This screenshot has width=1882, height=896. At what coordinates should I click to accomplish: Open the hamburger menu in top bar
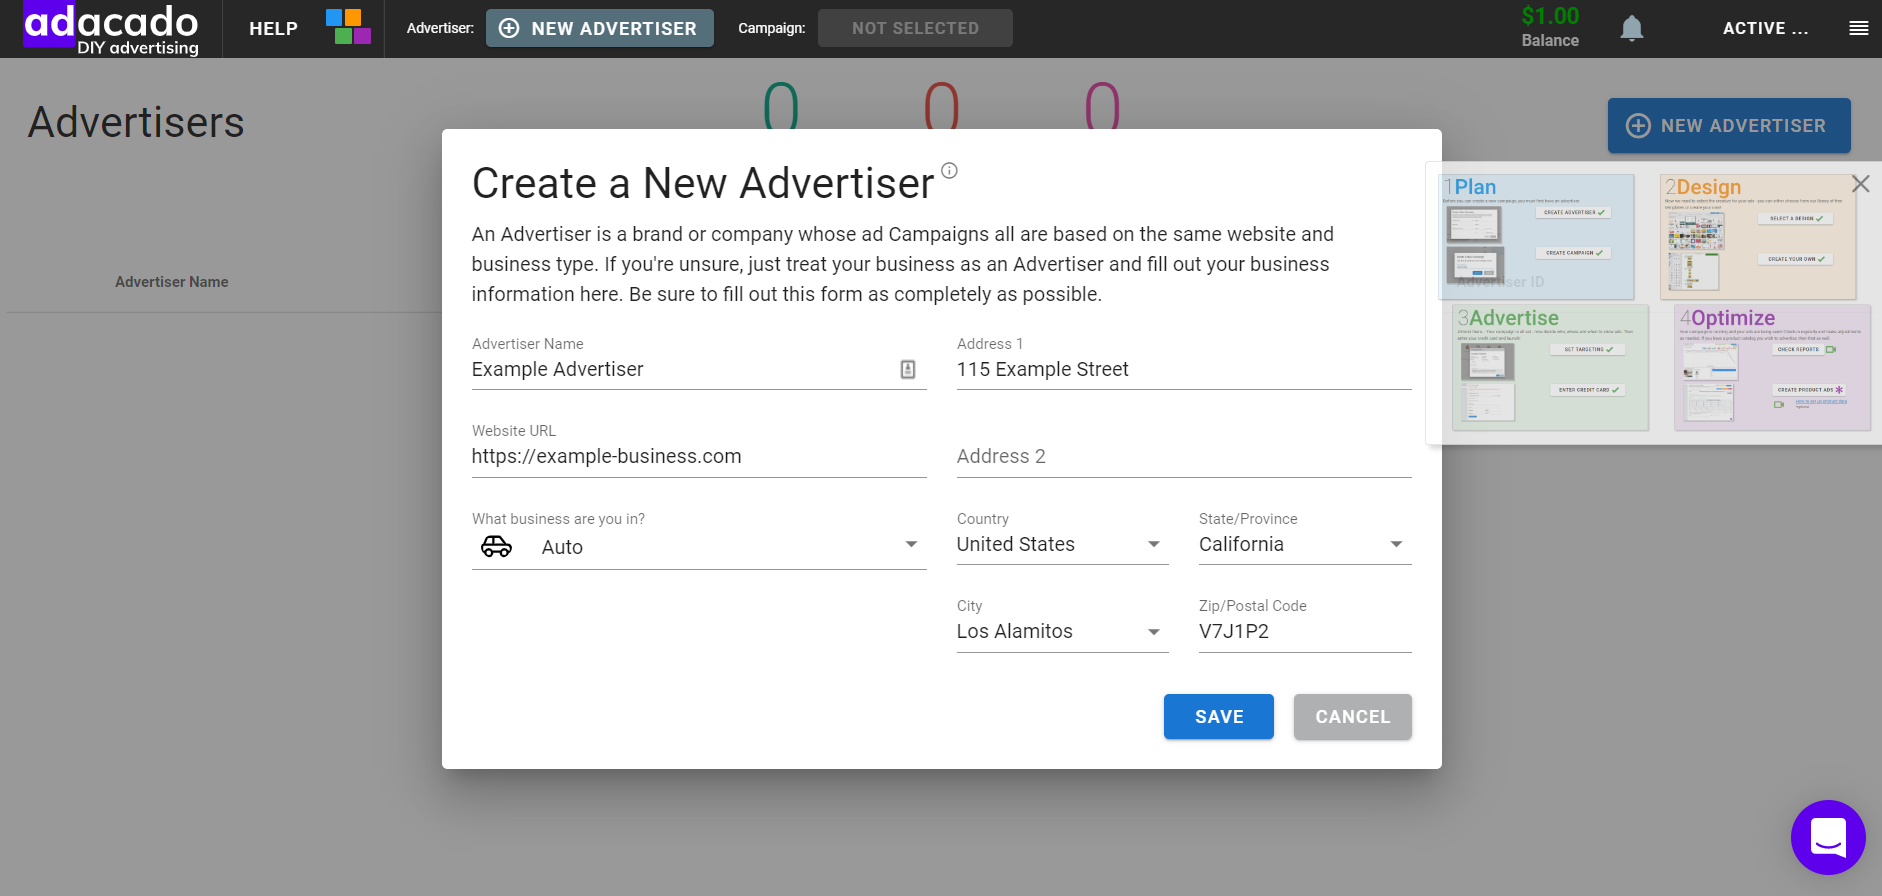tap(1858, 28)
